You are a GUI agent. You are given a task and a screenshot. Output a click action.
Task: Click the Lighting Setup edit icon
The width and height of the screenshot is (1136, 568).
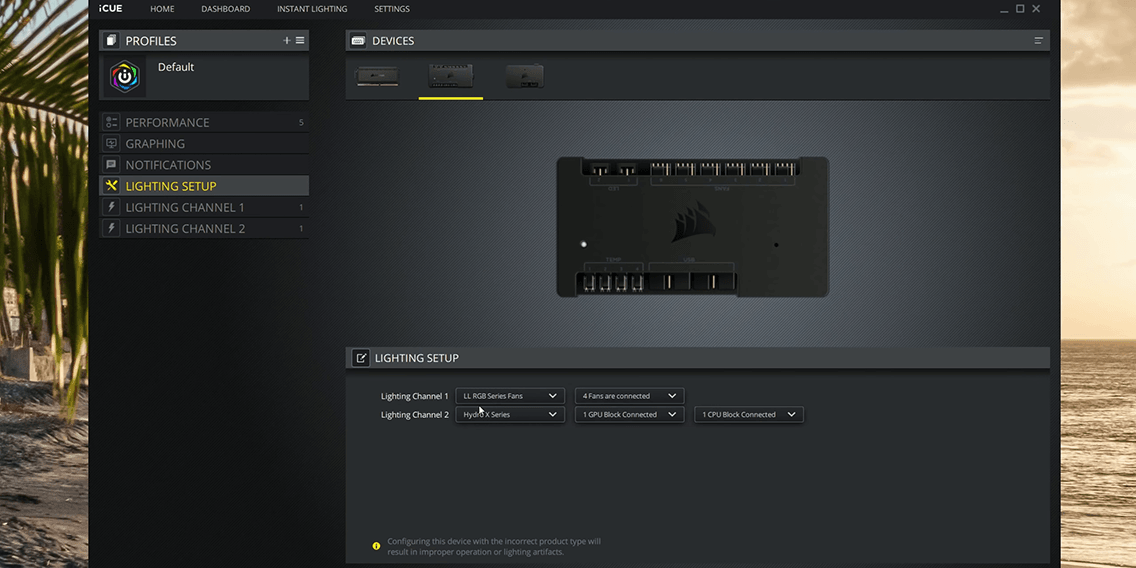tap(360, 358)
